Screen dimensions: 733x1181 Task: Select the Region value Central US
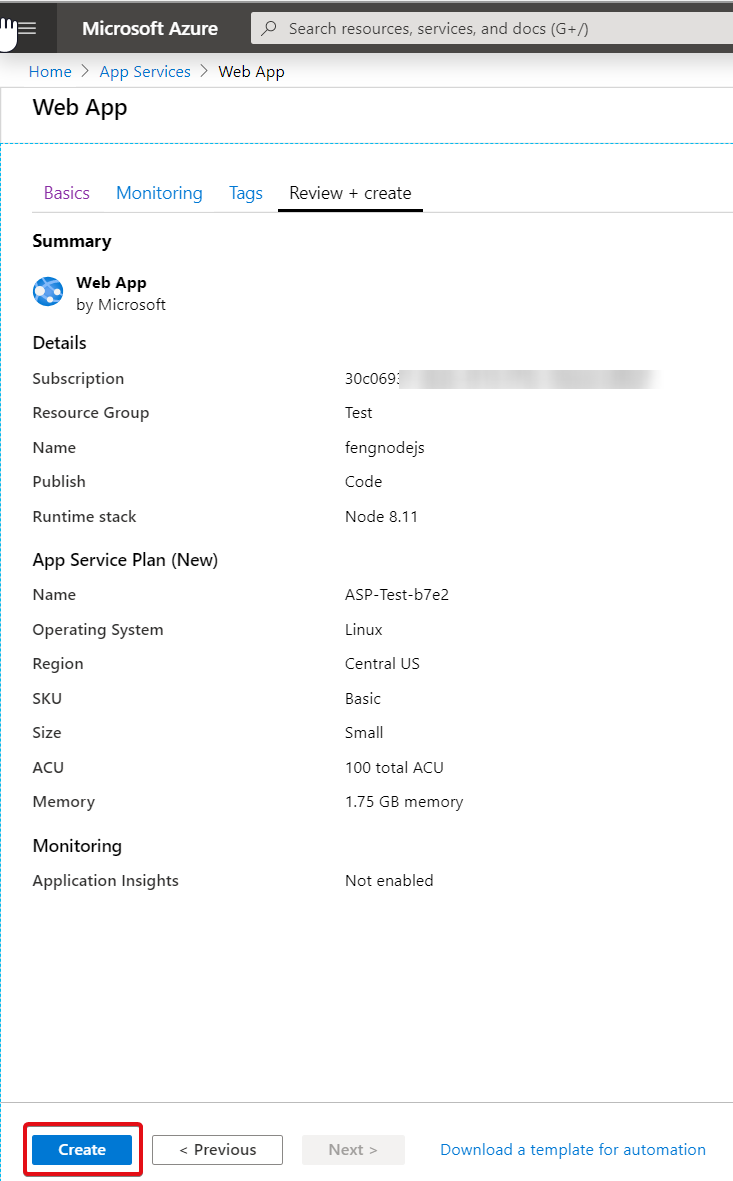click(382, 664)
